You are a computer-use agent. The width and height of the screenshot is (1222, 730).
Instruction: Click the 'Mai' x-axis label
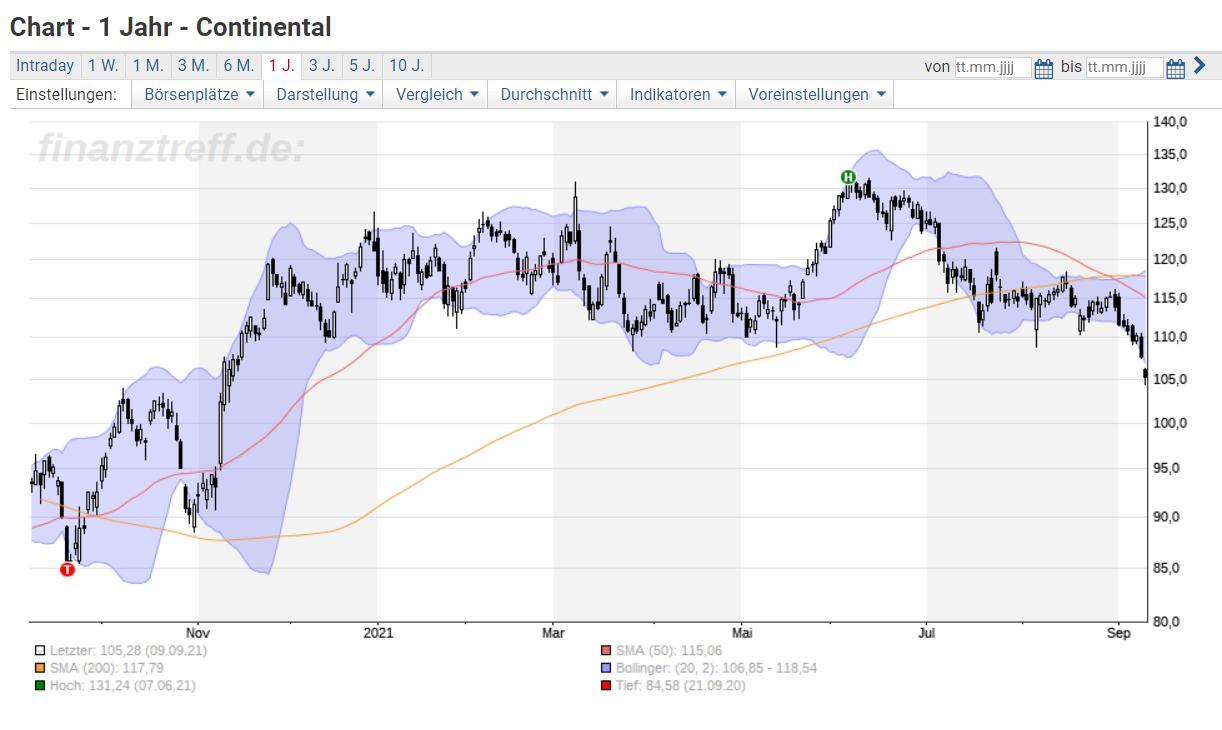point(741,633)
